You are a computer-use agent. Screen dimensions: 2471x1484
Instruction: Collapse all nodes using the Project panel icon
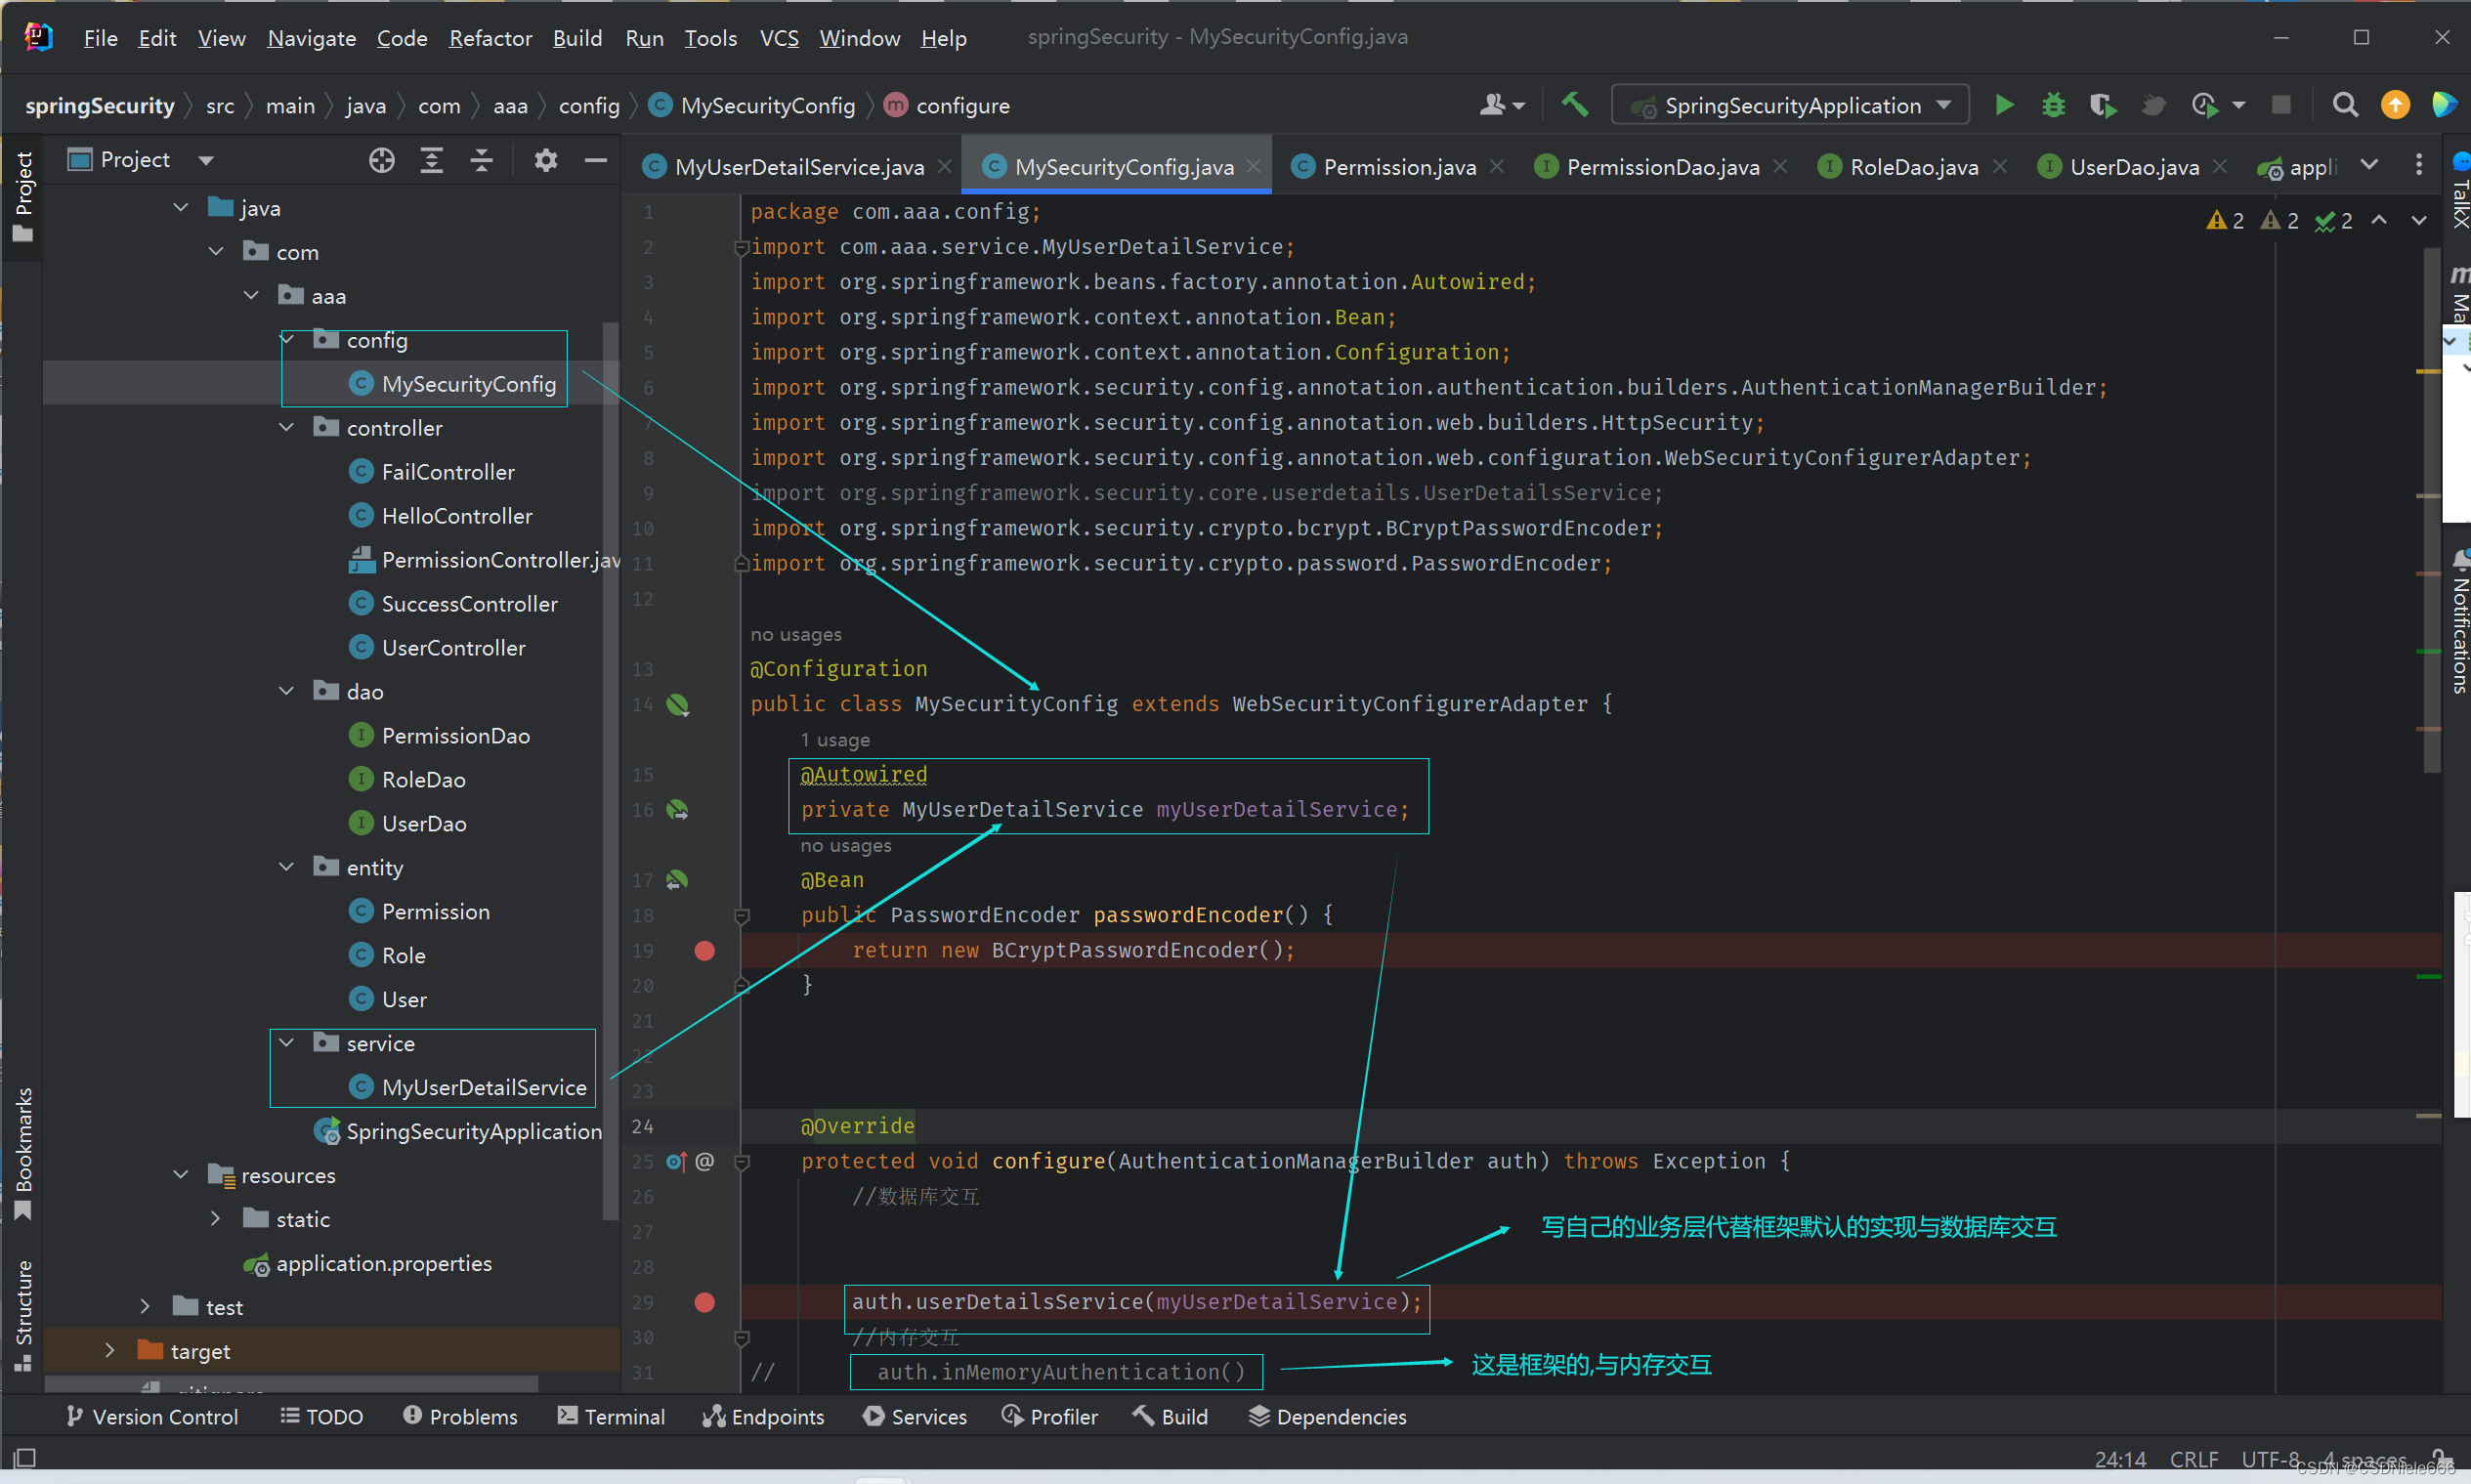pyautogui.click(x=481, y=160)
